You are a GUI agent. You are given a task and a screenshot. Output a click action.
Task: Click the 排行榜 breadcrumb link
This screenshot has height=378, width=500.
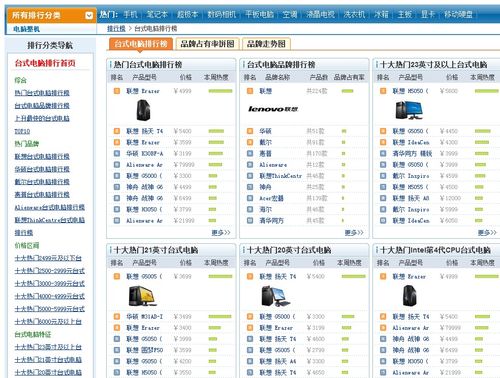(x=116, y=29)
